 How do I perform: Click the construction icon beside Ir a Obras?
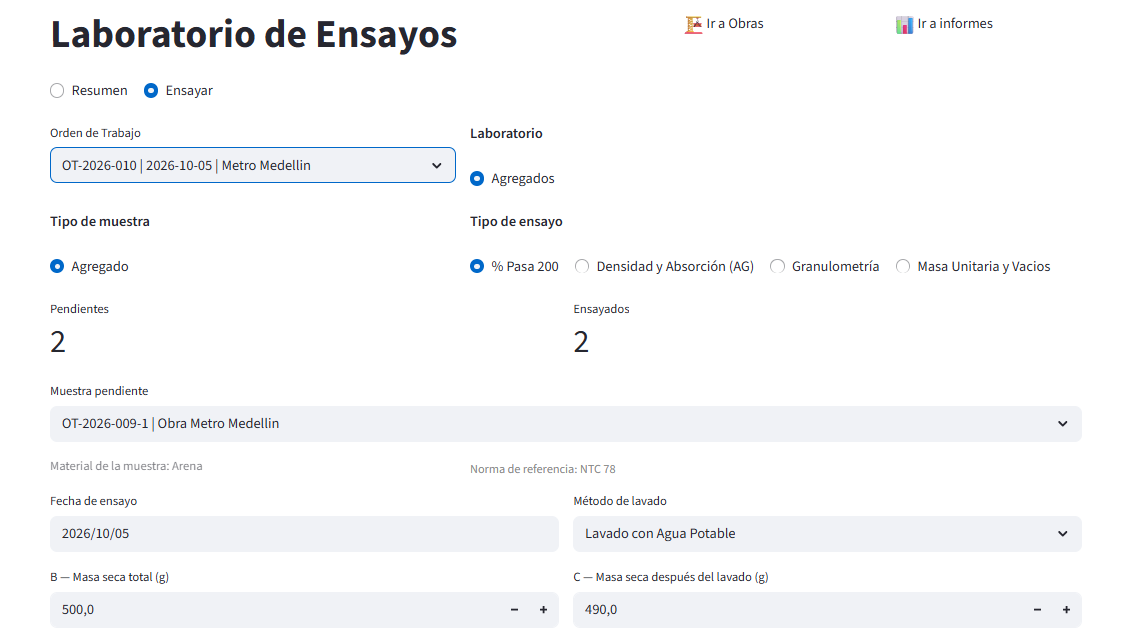pyautogui.click(x=693, y=24)
